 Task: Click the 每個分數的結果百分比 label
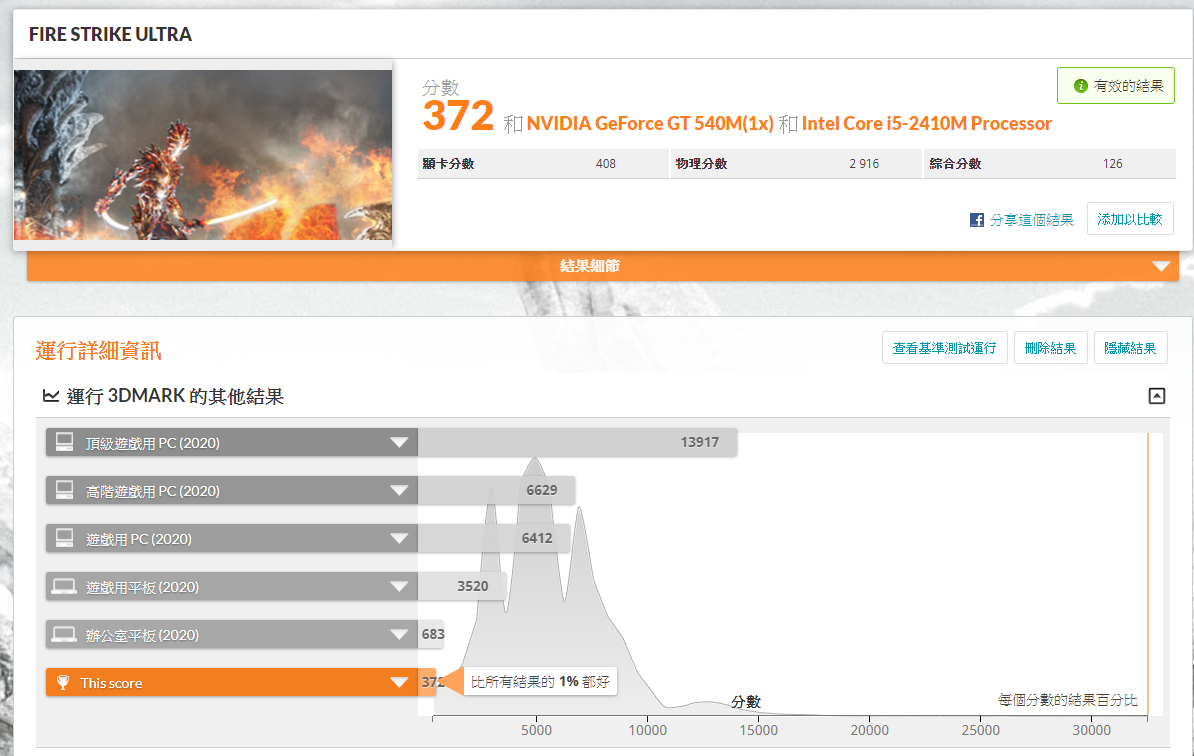pyautogui.click(x=1068, y=700)
